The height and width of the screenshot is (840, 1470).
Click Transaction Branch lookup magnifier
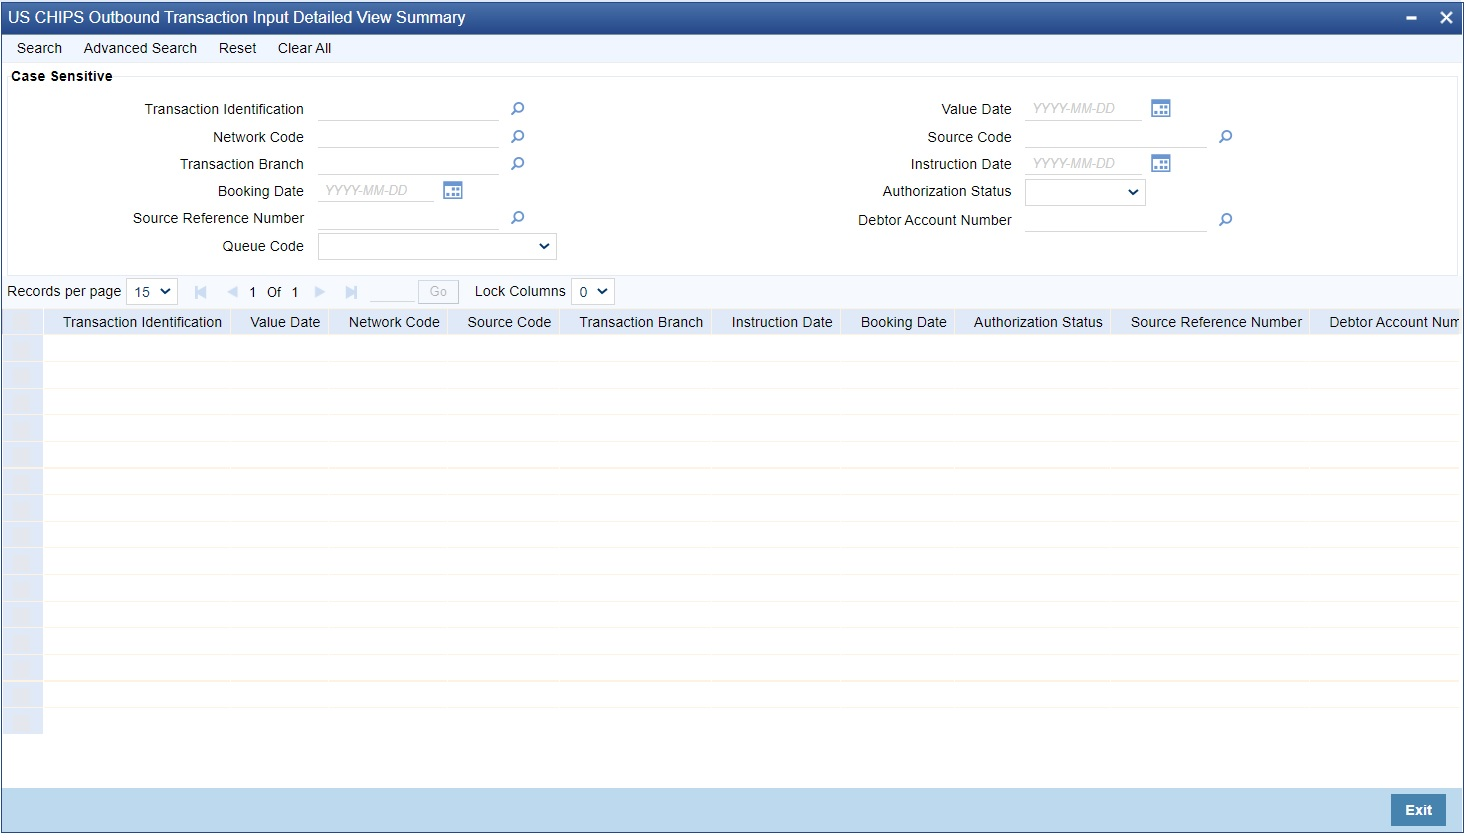click(517, 163)
